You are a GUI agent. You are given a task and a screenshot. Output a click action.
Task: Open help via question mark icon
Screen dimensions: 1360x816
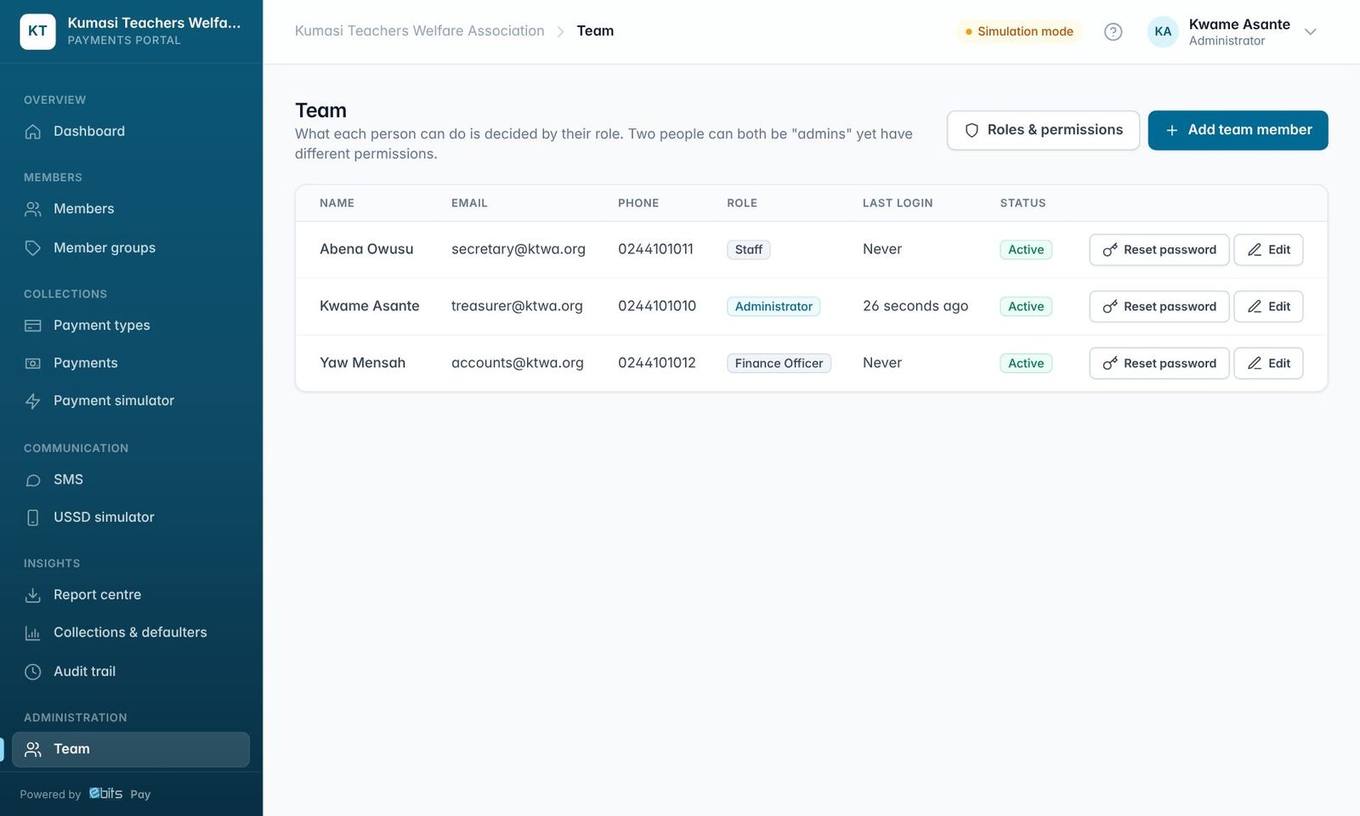[x=1113, y=31]
